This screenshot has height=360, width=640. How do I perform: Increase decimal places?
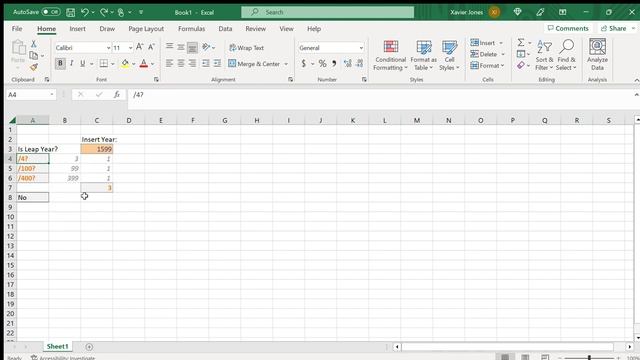pyautogui.click(x=348, y=63)
